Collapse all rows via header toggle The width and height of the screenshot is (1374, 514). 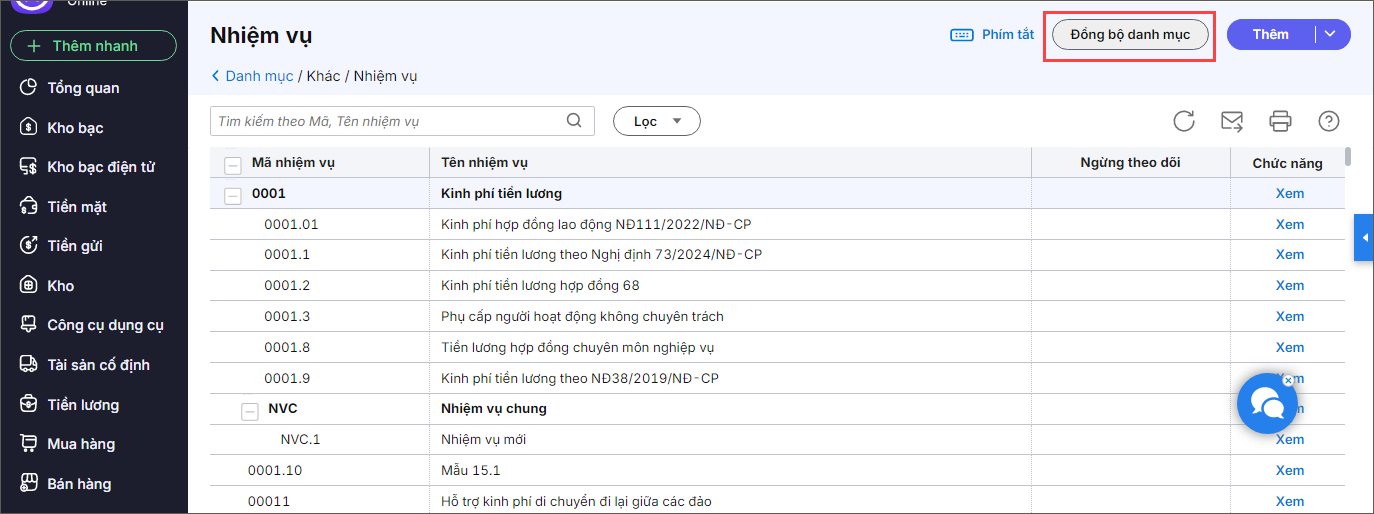tap(232, 165)
